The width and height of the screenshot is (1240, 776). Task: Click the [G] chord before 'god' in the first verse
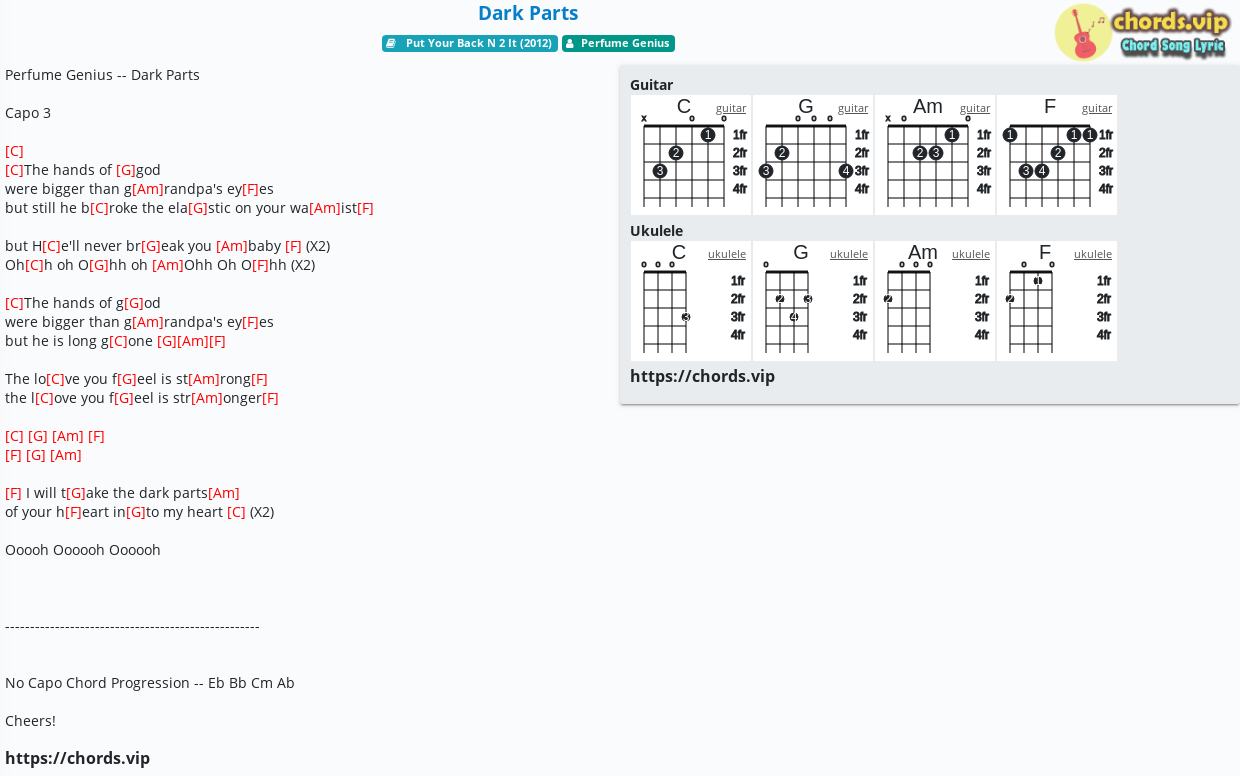(126, 170)
